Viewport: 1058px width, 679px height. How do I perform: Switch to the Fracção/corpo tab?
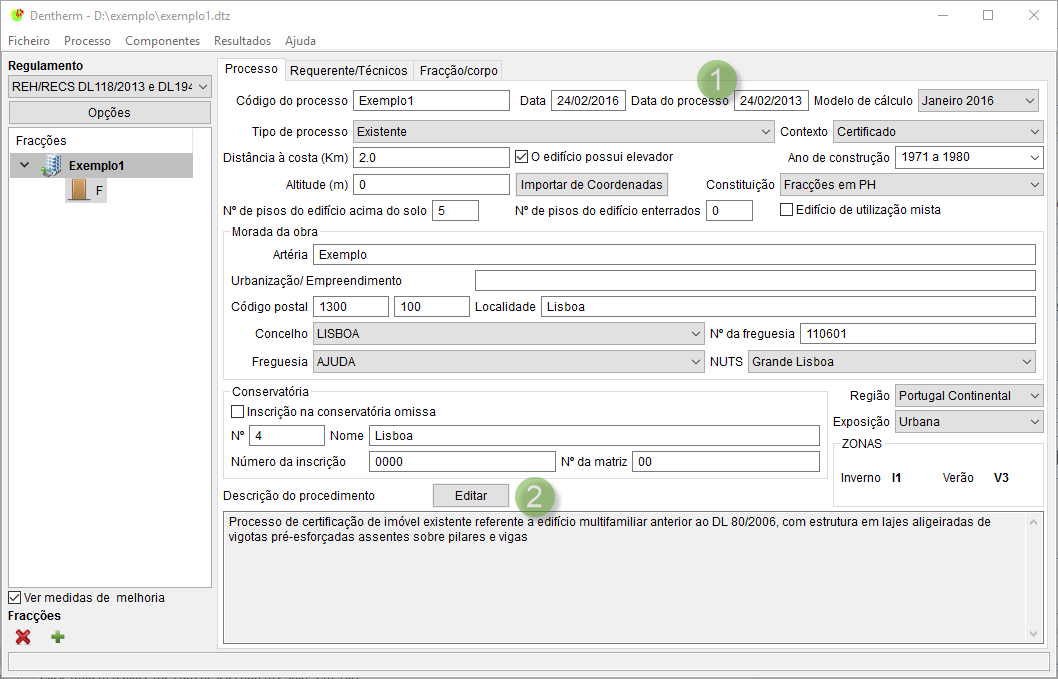[x=459, y=70]
